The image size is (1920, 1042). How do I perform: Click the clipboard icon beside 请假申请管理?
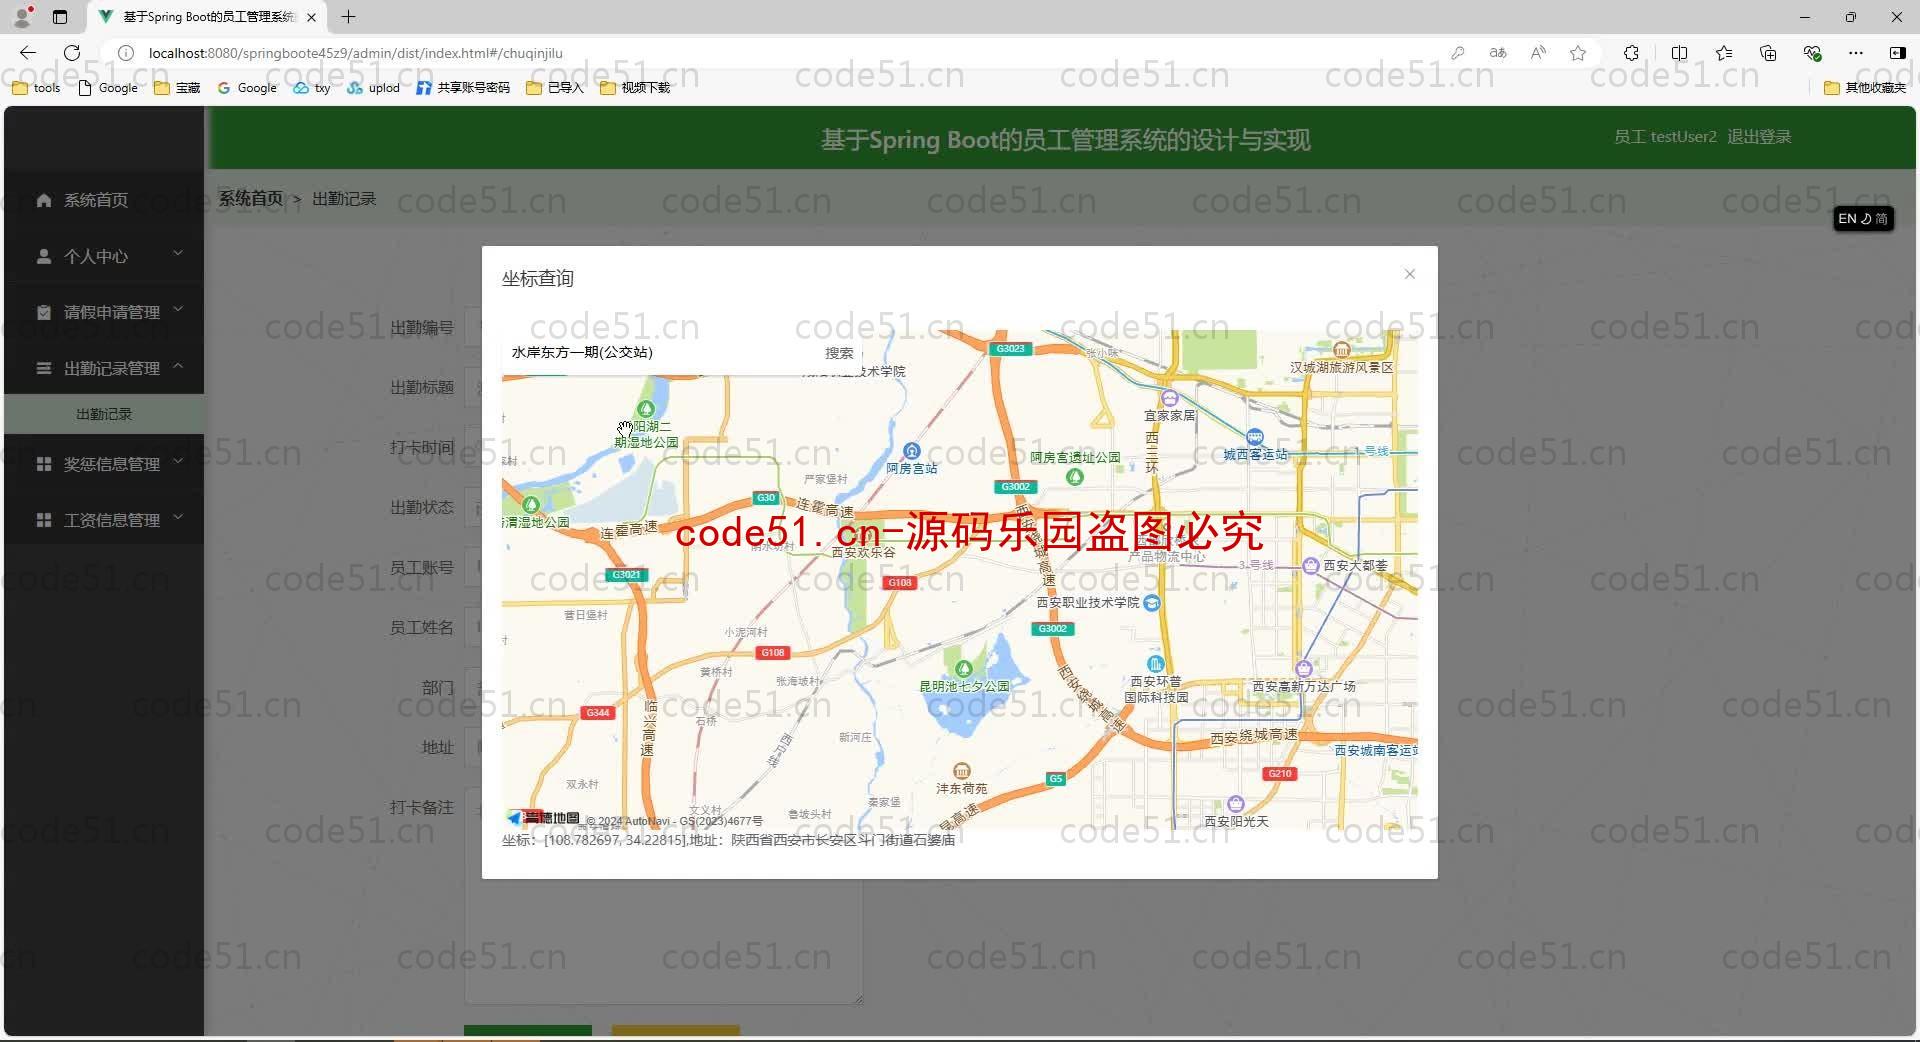(43, 312)
